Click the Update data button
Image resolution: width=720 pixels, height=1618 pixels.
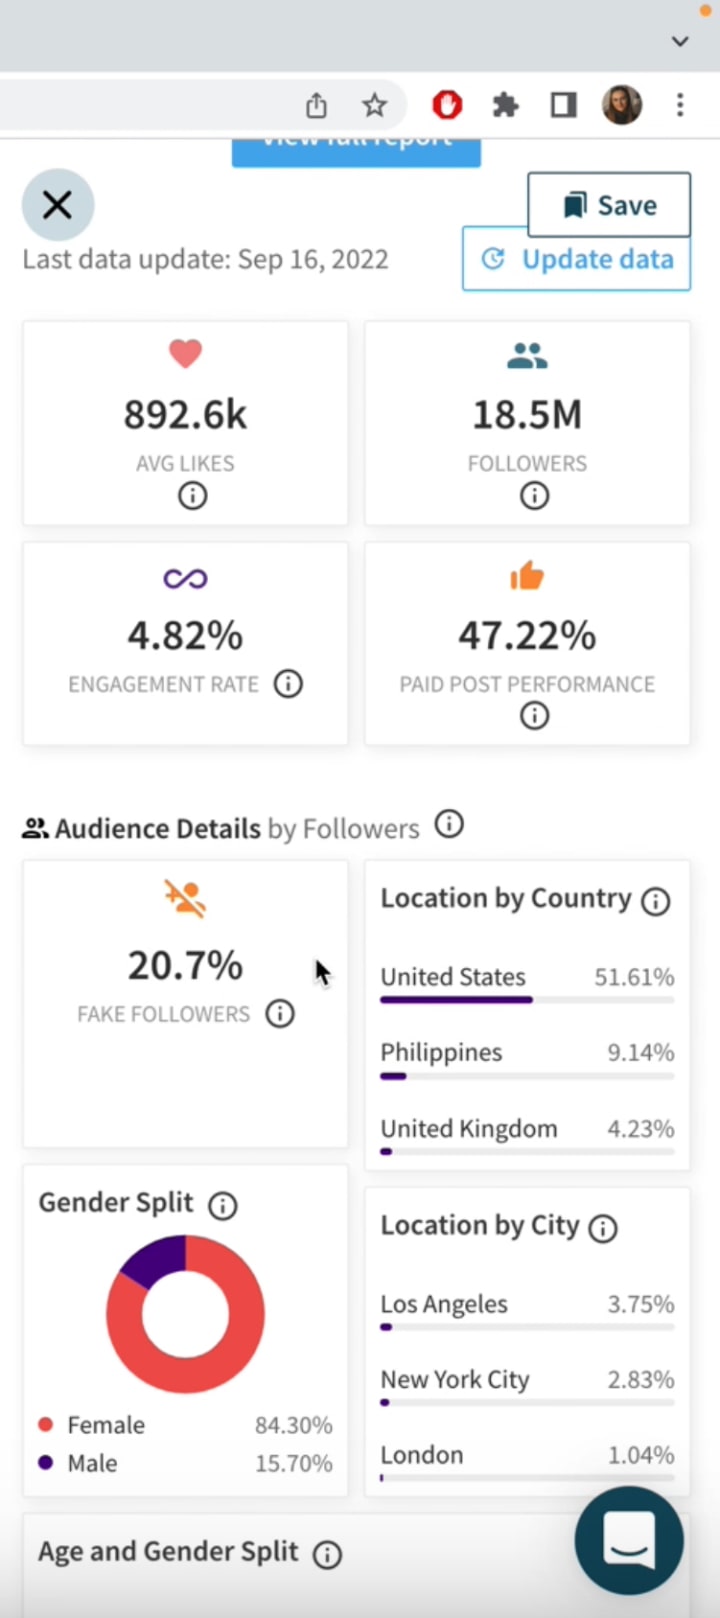pos(576,260)
